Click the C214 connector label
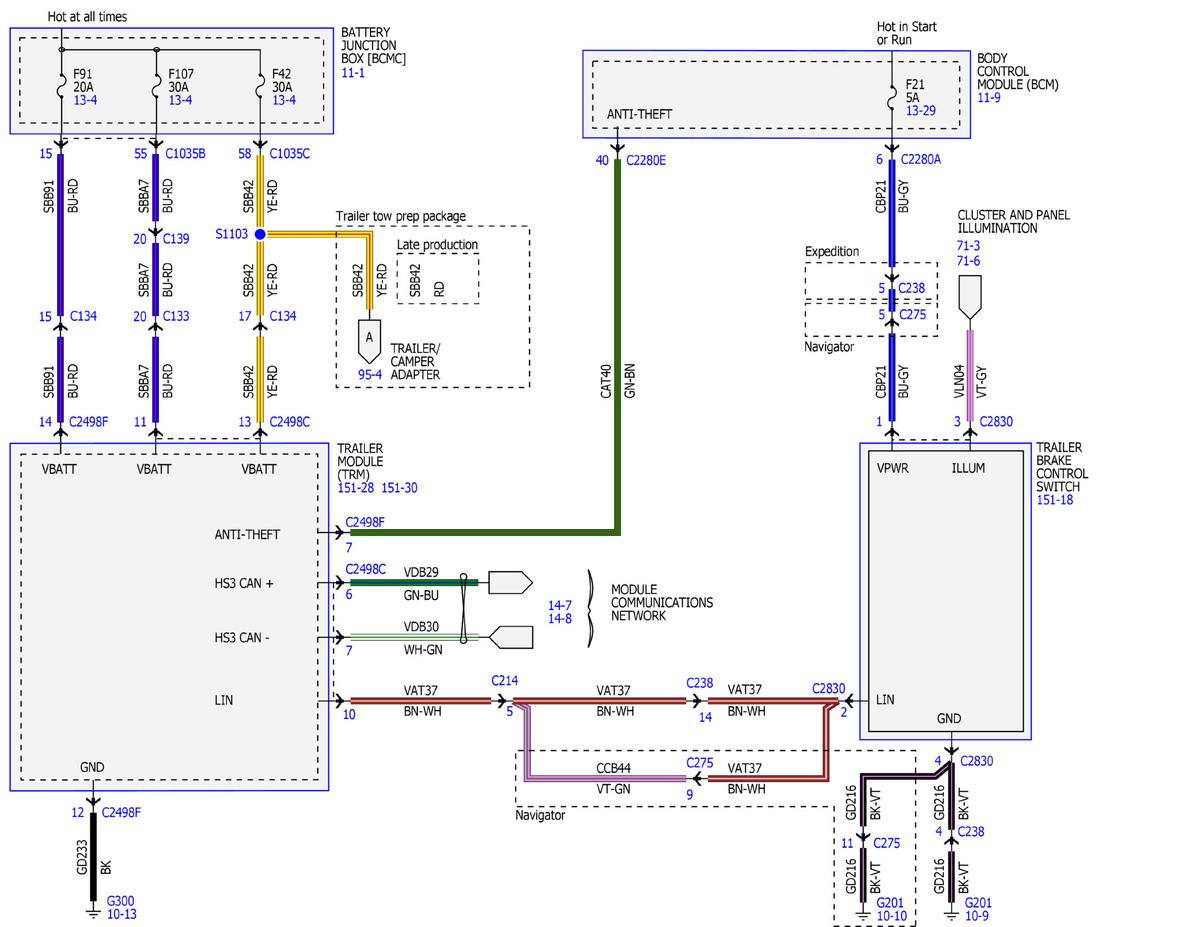Screen dimensions: 1200x927 [x=504, y=680]
